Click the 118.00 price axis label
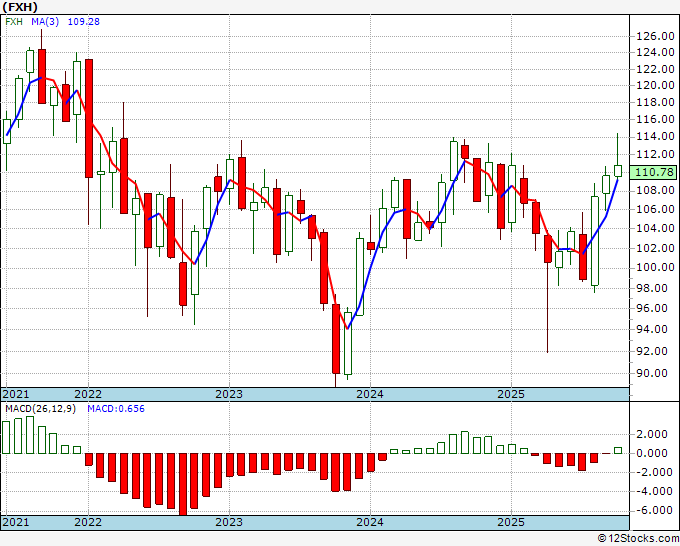 [655, 102]
